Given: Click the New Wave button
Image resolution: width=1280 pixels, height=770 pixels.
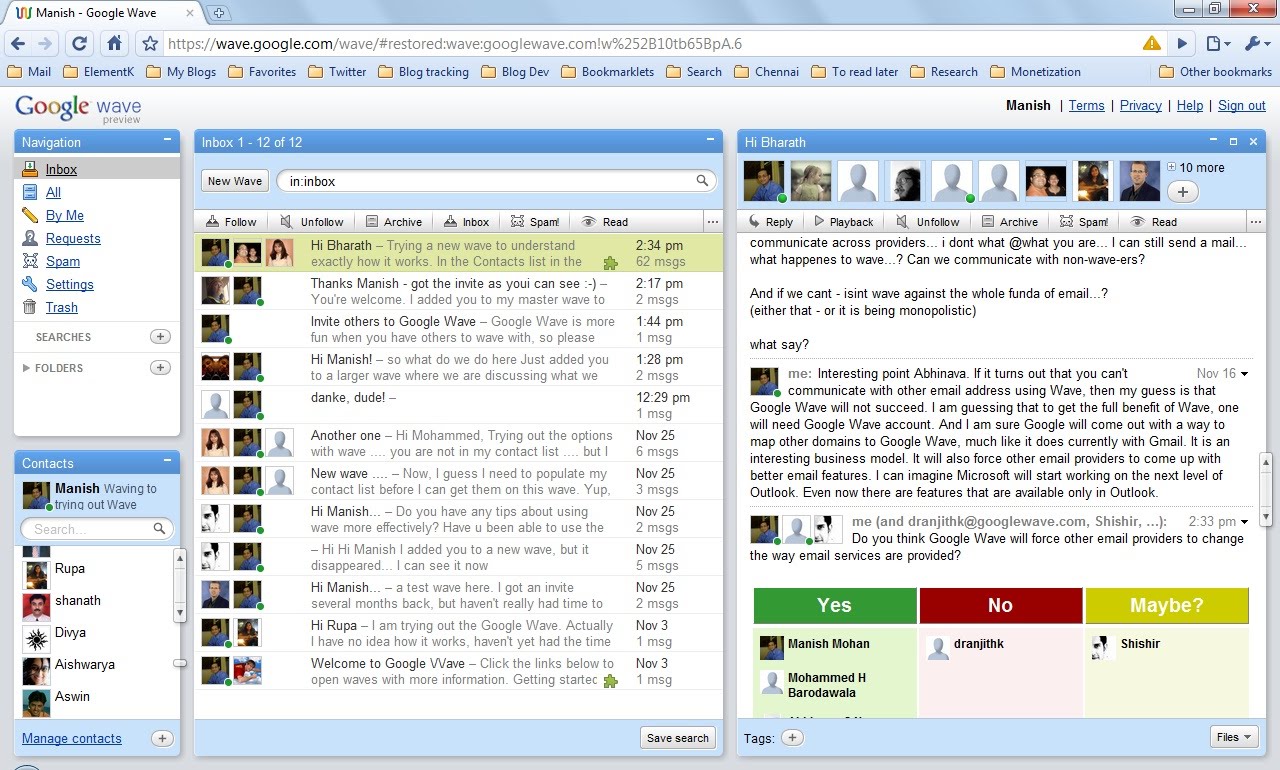Looking at the screenshot, I should coord(235,181).
